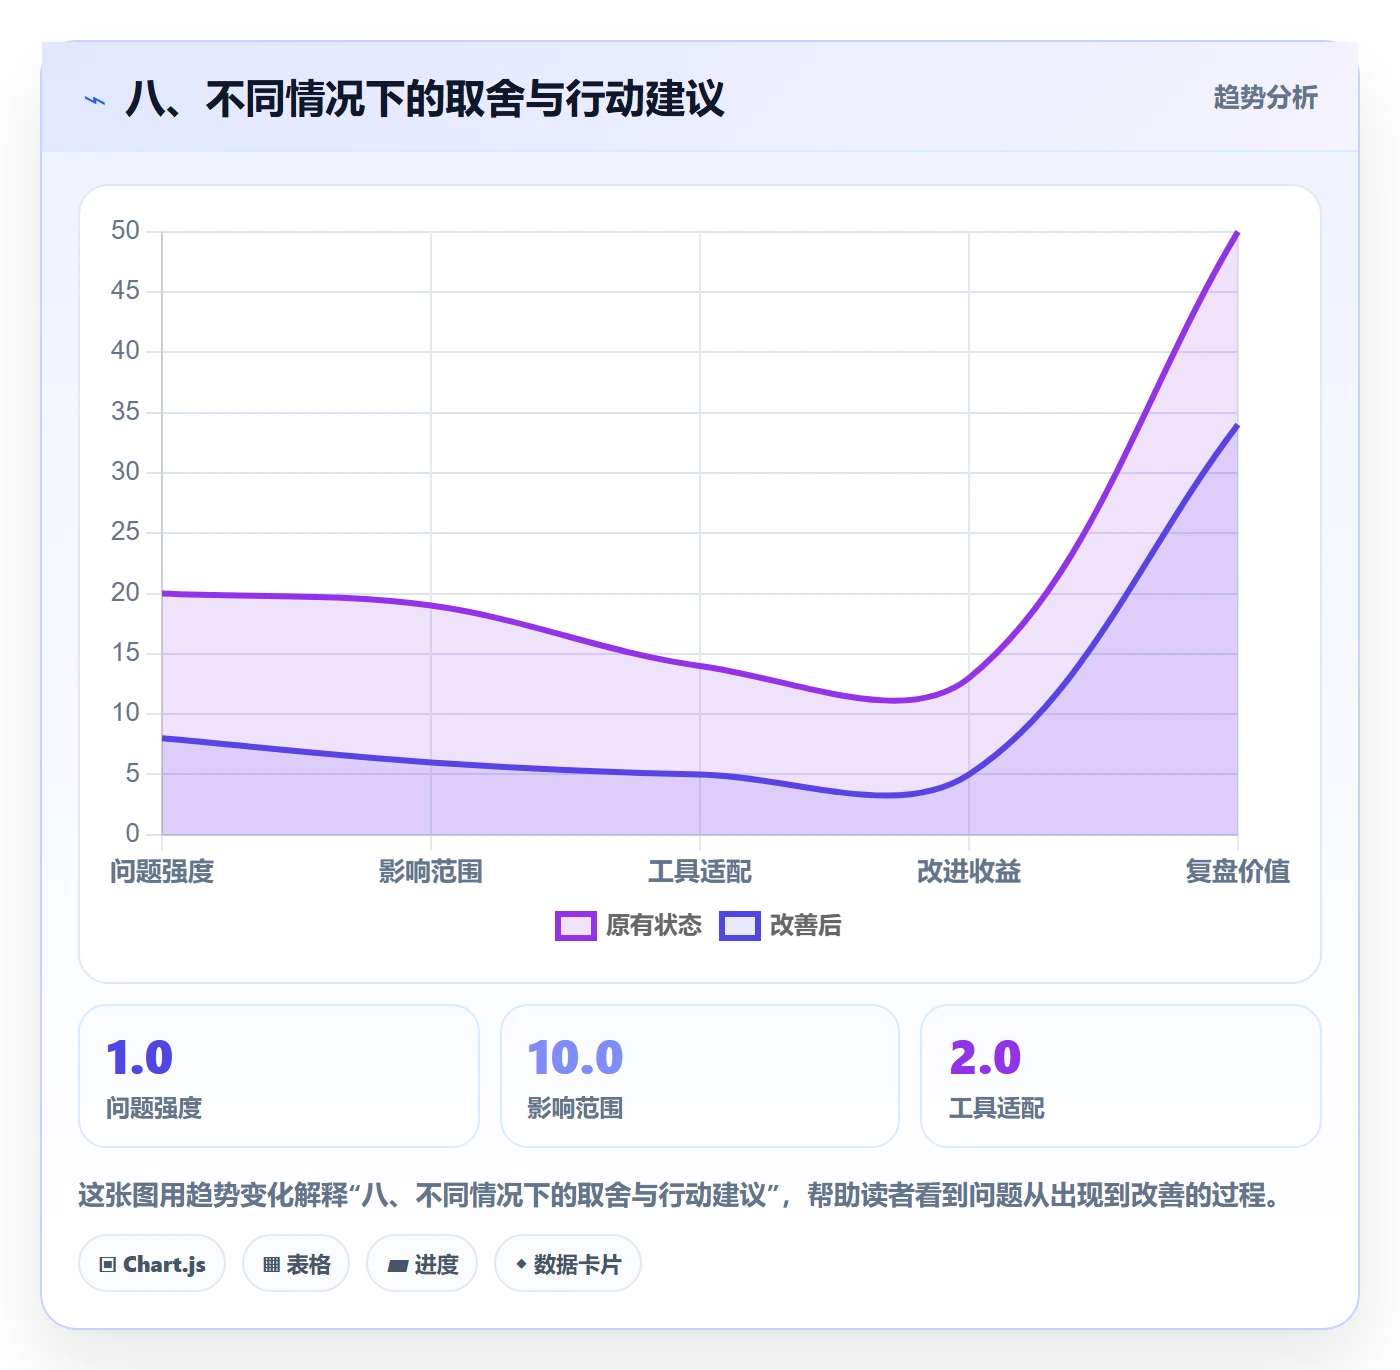This screenshot has width=1400, height=1370.
Task: Click the lightning icon beside the card heading
Action: pyautogui.click(x=95, y=100)
